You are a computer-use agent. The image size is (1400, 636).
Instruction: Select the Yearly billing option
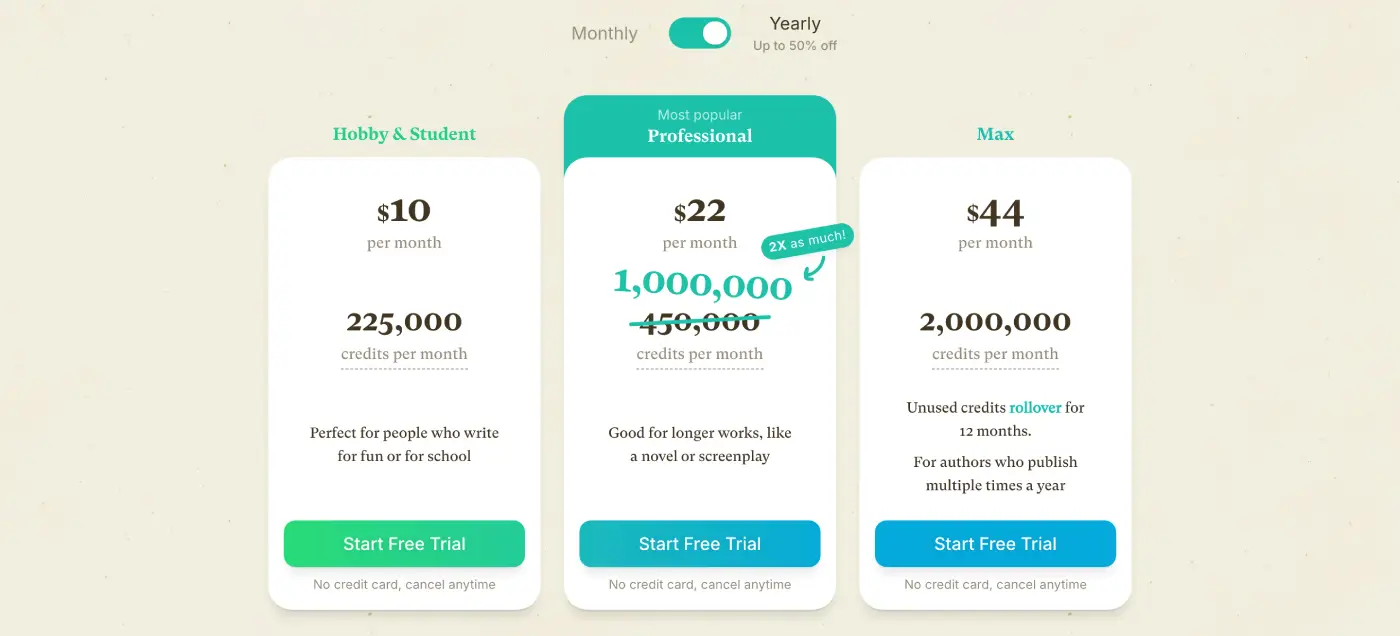point(794,23)
